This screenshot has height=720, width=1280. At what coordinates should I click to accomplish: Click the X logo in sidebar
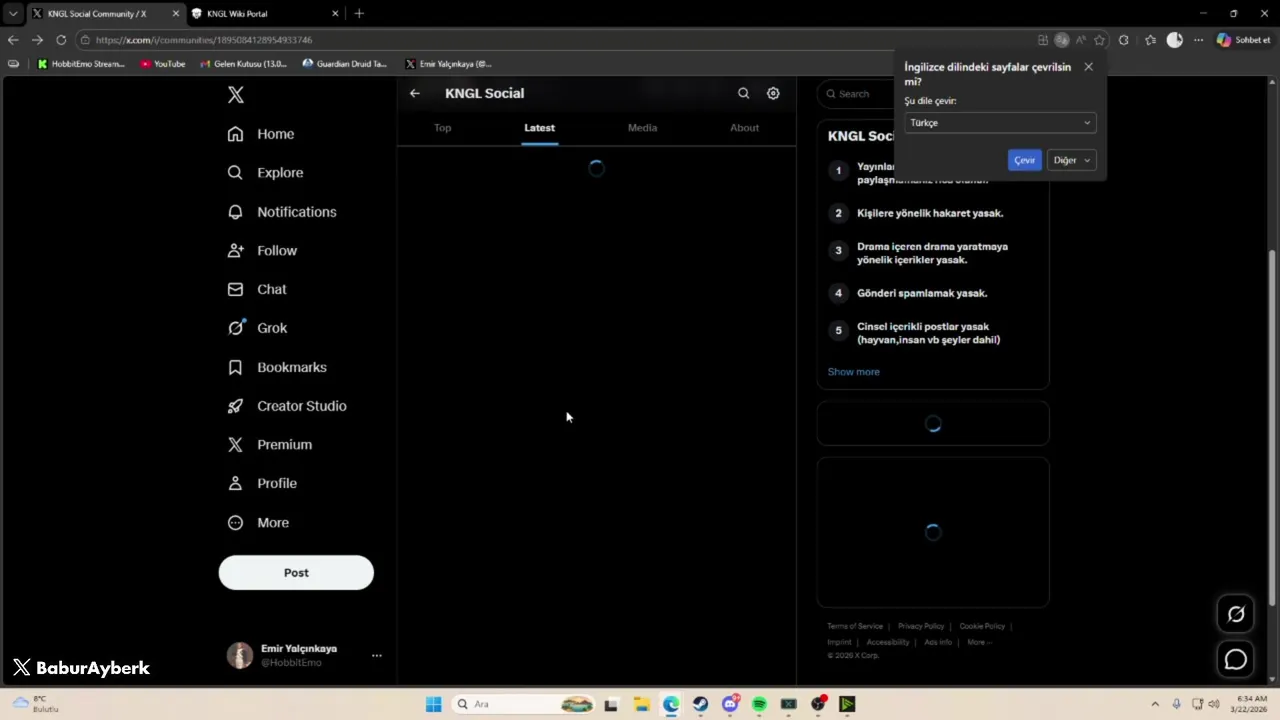236,95
